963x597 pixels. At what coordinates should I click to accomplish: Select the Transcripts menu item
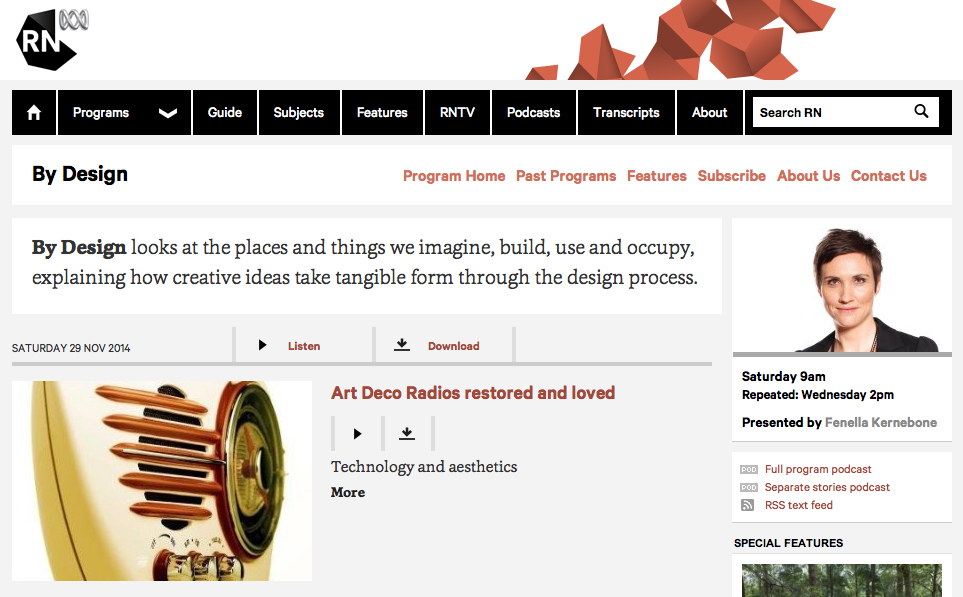(626, 113)
